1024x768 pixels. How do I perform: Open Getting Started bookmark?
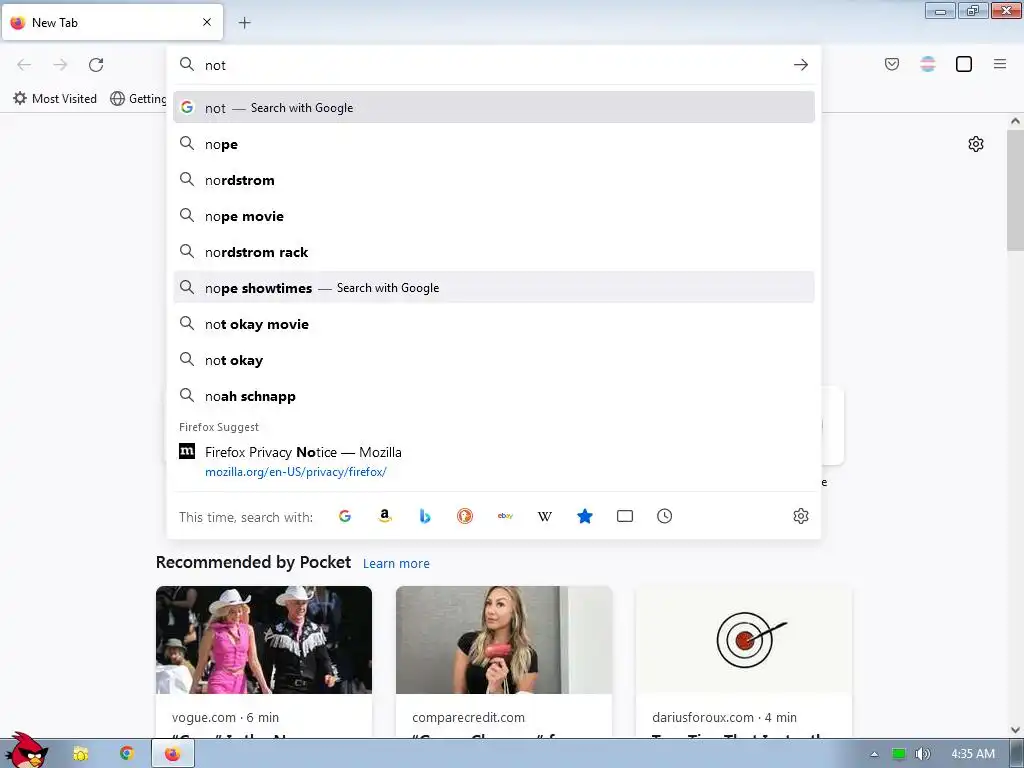(x=138, y=99)
